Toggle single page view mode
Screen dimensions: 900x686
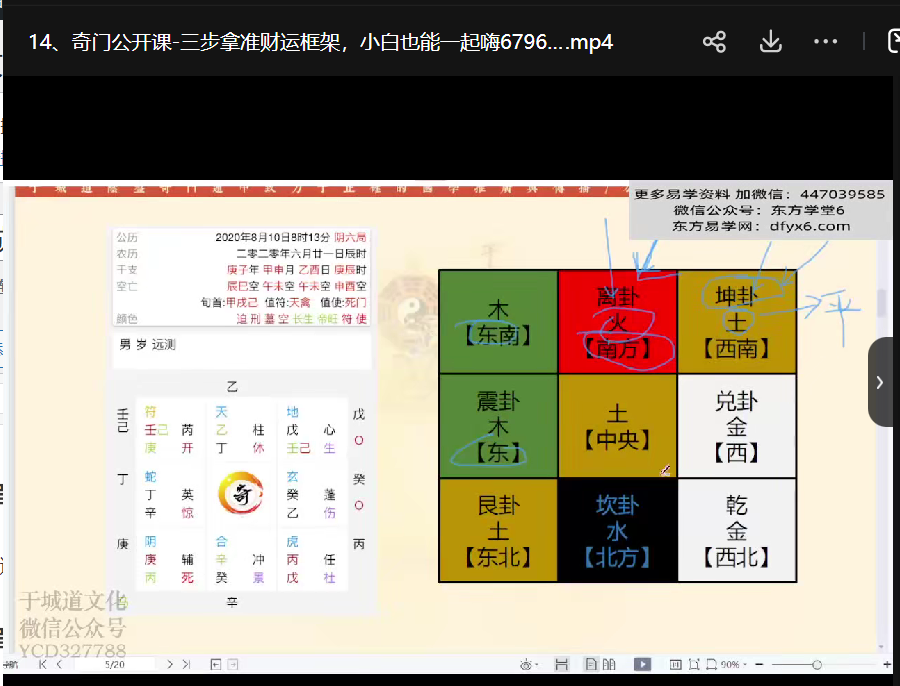click(592, 664)
